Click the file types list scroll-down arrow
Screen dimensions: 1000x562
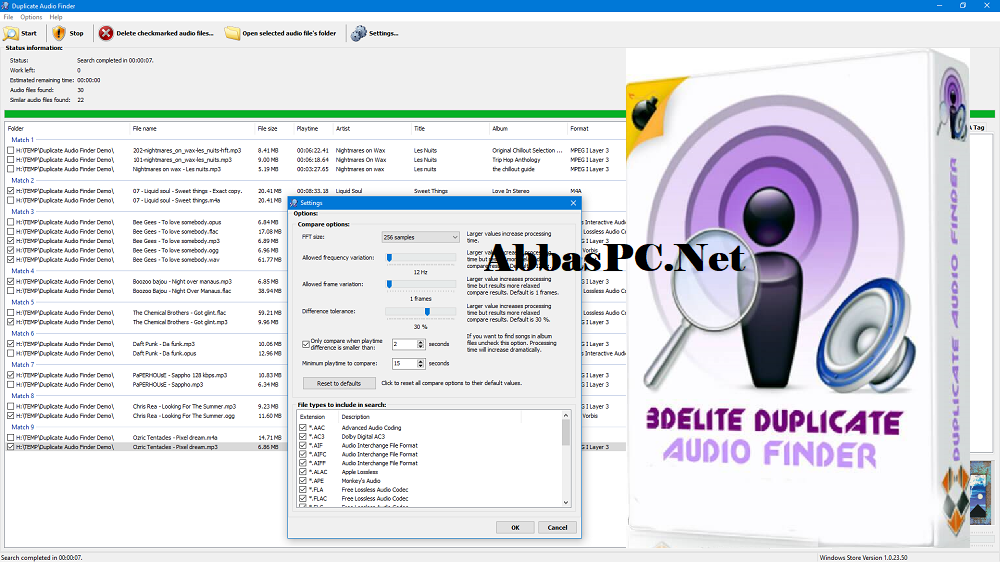pyautogui.click(x=566, y=503)
